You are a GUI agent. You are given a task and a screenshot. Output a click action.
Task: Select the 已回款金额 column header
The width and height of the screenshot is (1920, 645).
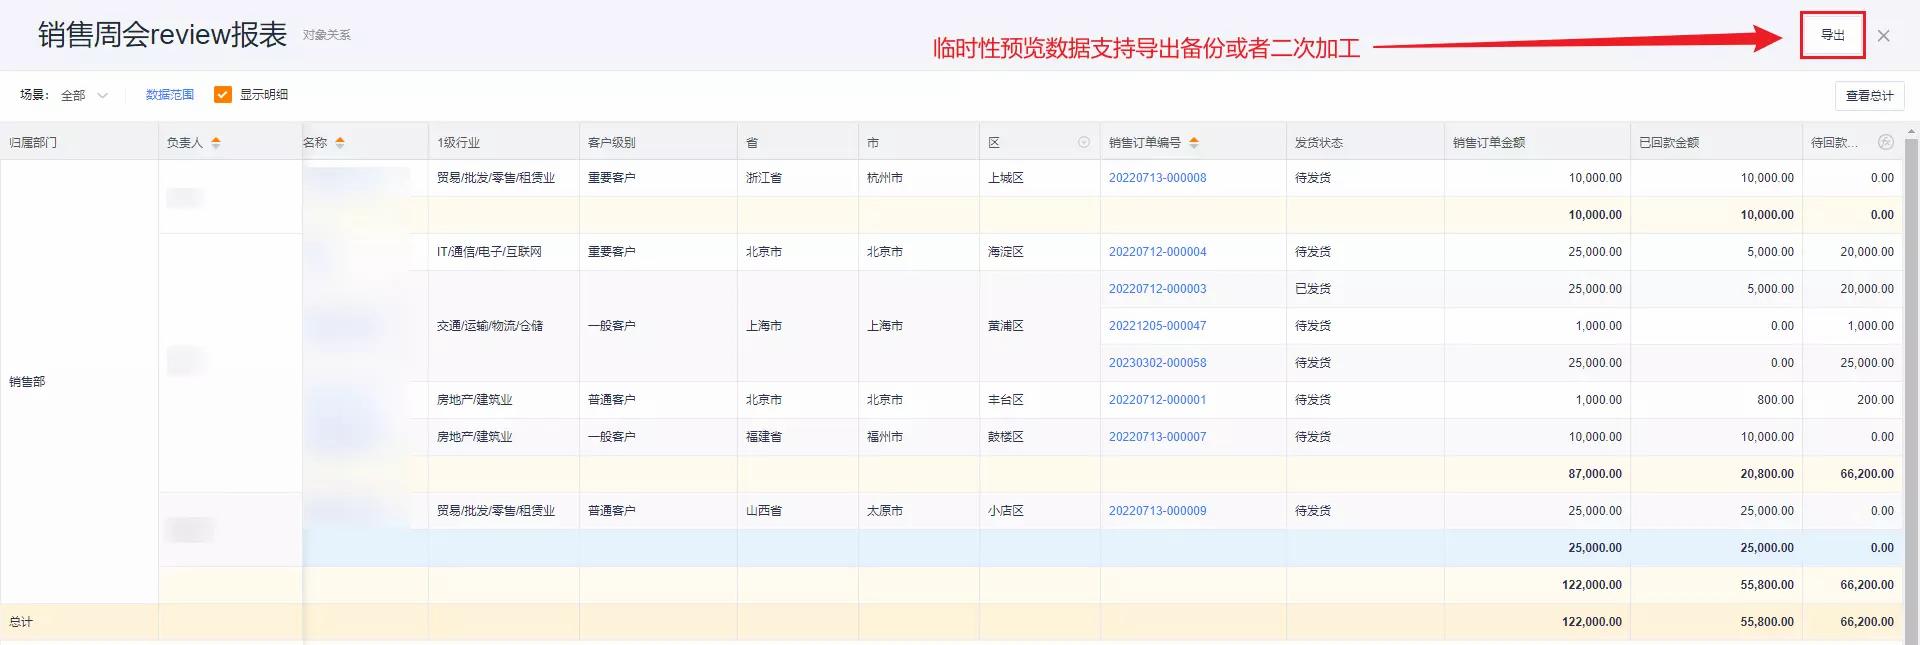click(1716, 142)
